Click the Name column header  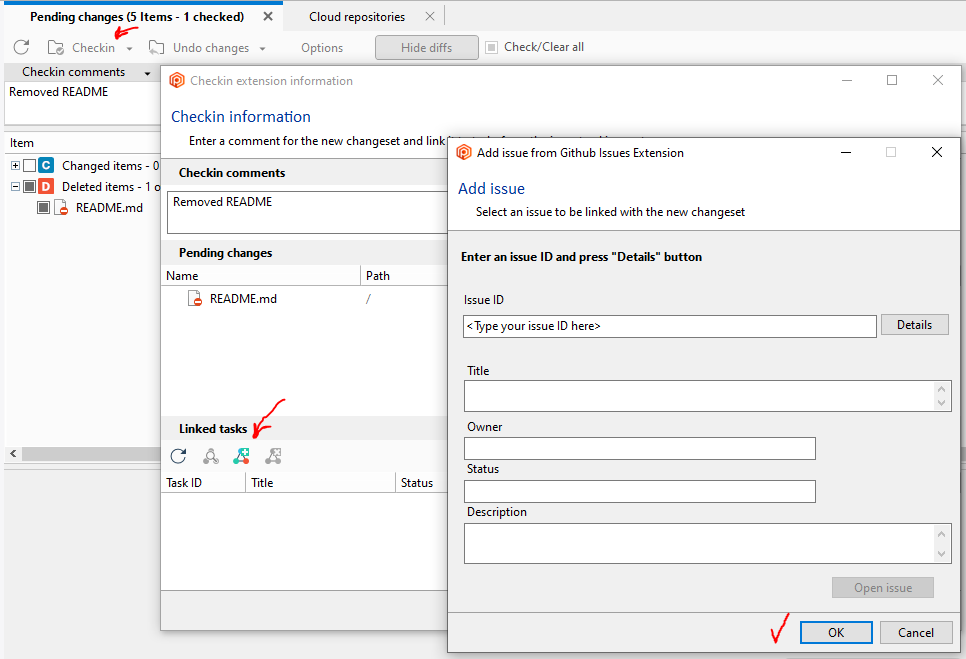[x=261, y=276]
